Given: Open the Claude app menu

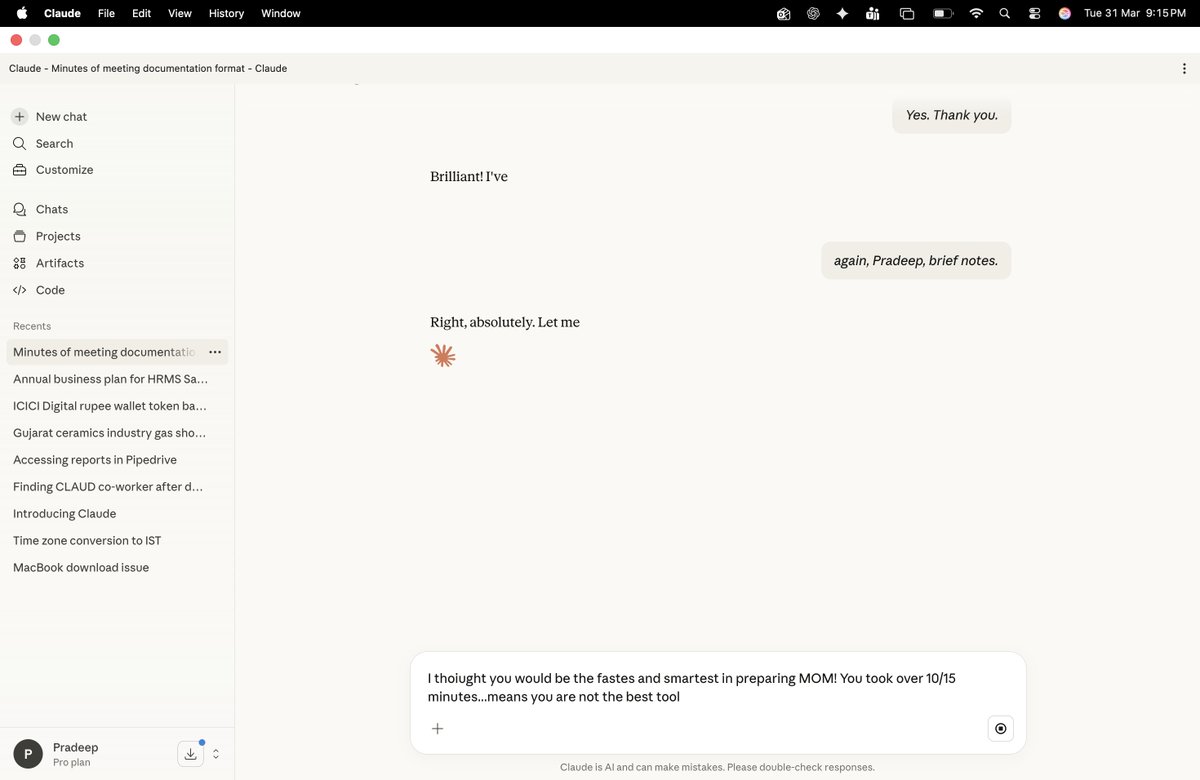Looking at the screenshot, I should coord(62,13).
